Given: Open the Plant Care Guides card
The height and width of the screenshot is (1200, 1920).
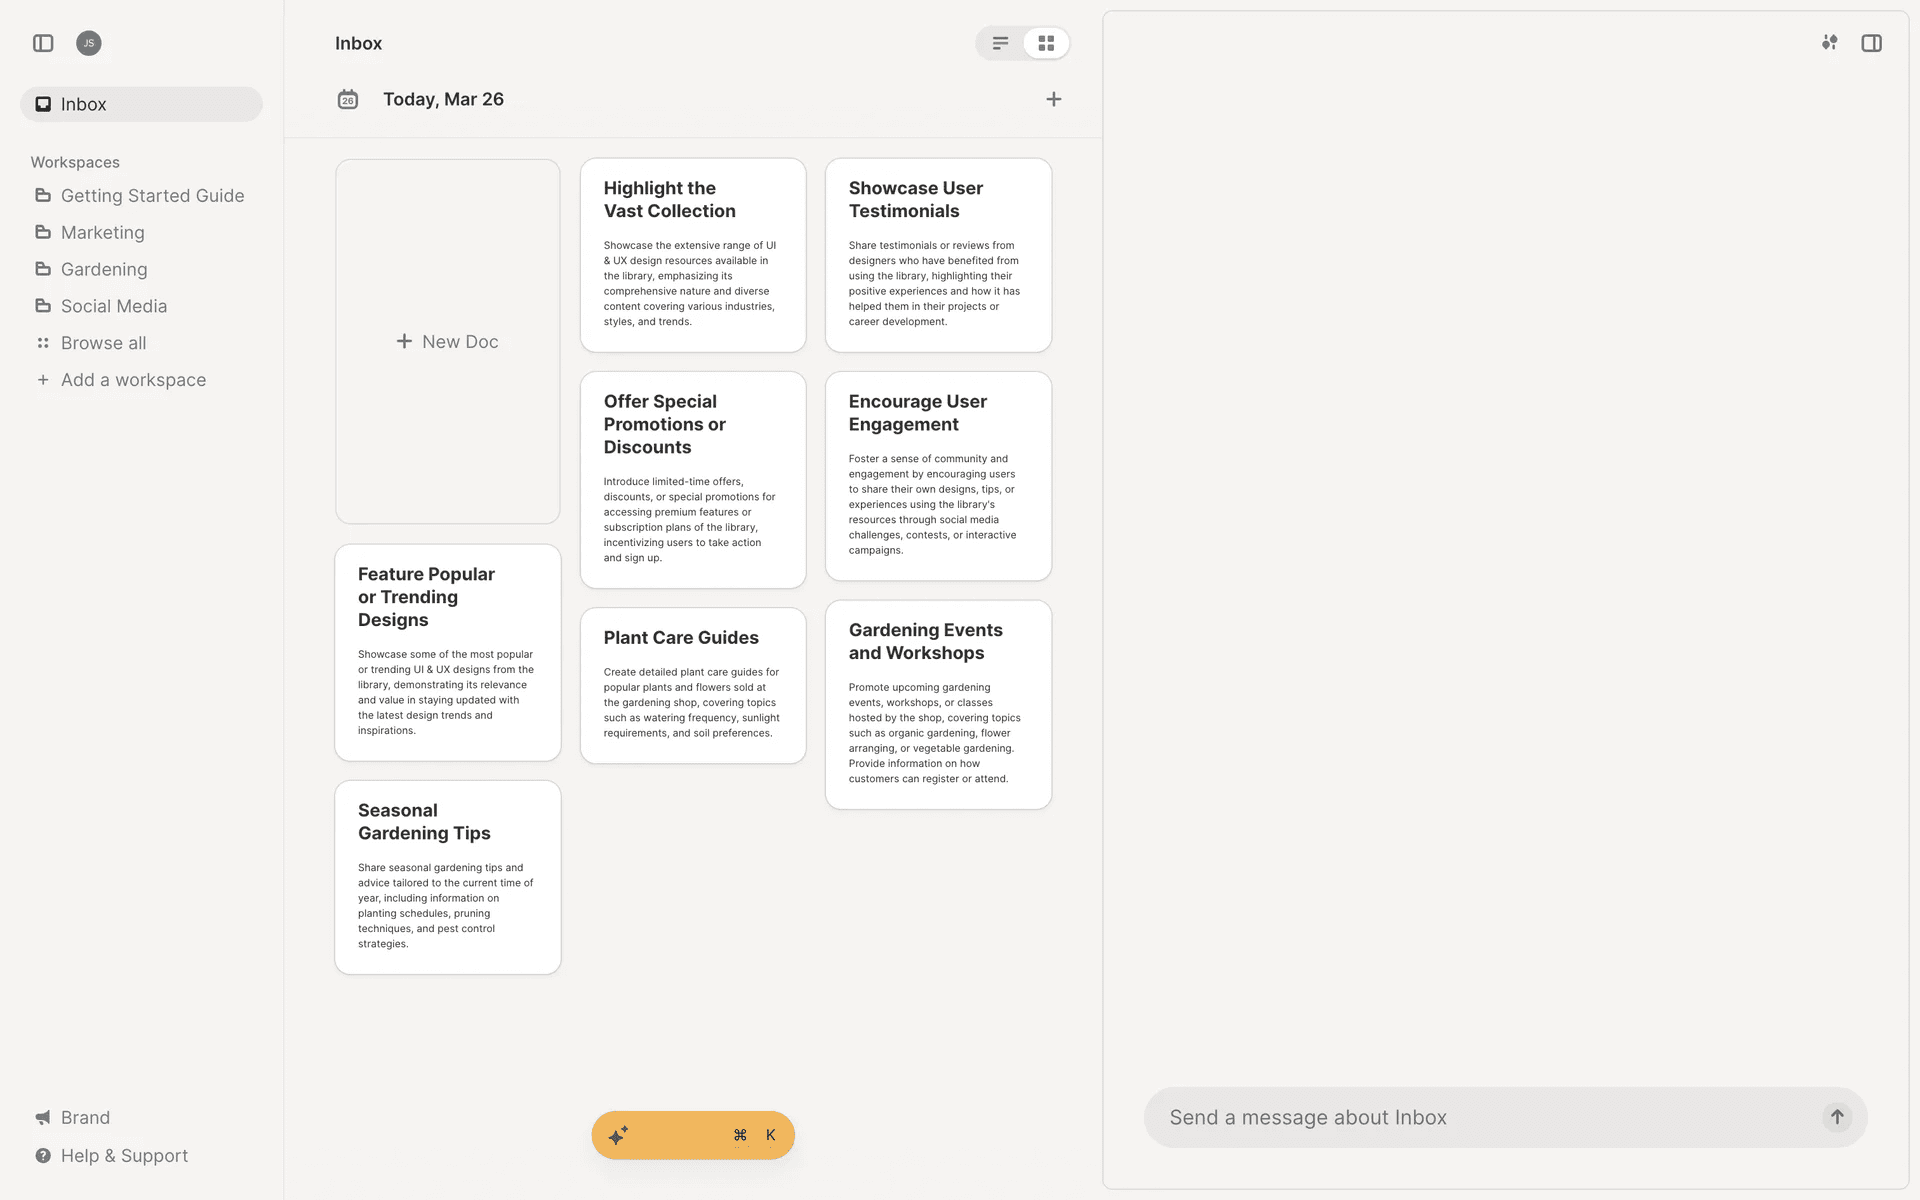Looking at the screenshot, I should pos(692,685).
